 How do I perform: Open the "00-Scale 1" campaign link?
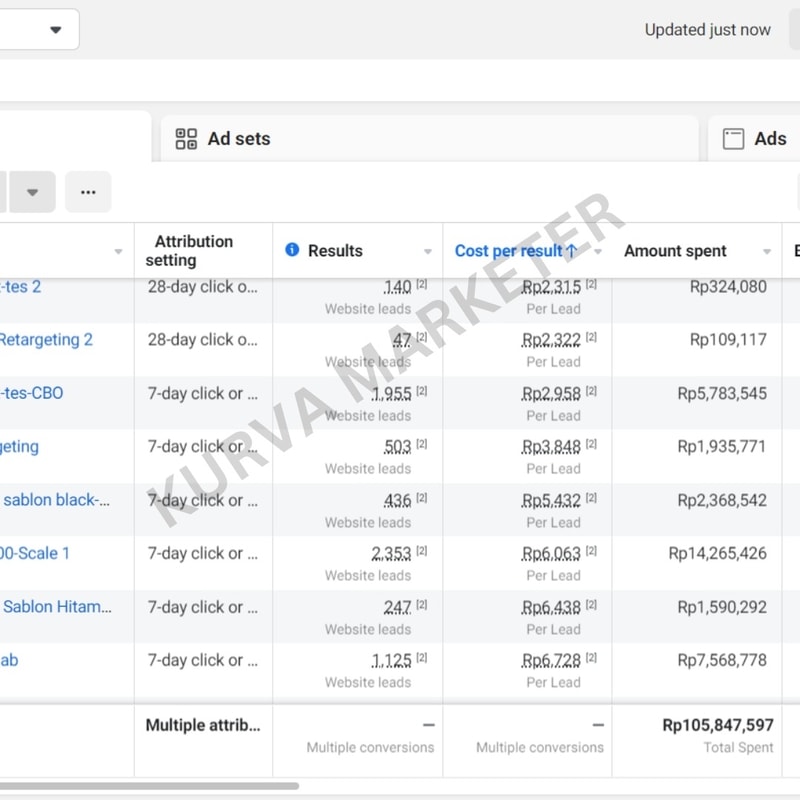click(35, 553)
